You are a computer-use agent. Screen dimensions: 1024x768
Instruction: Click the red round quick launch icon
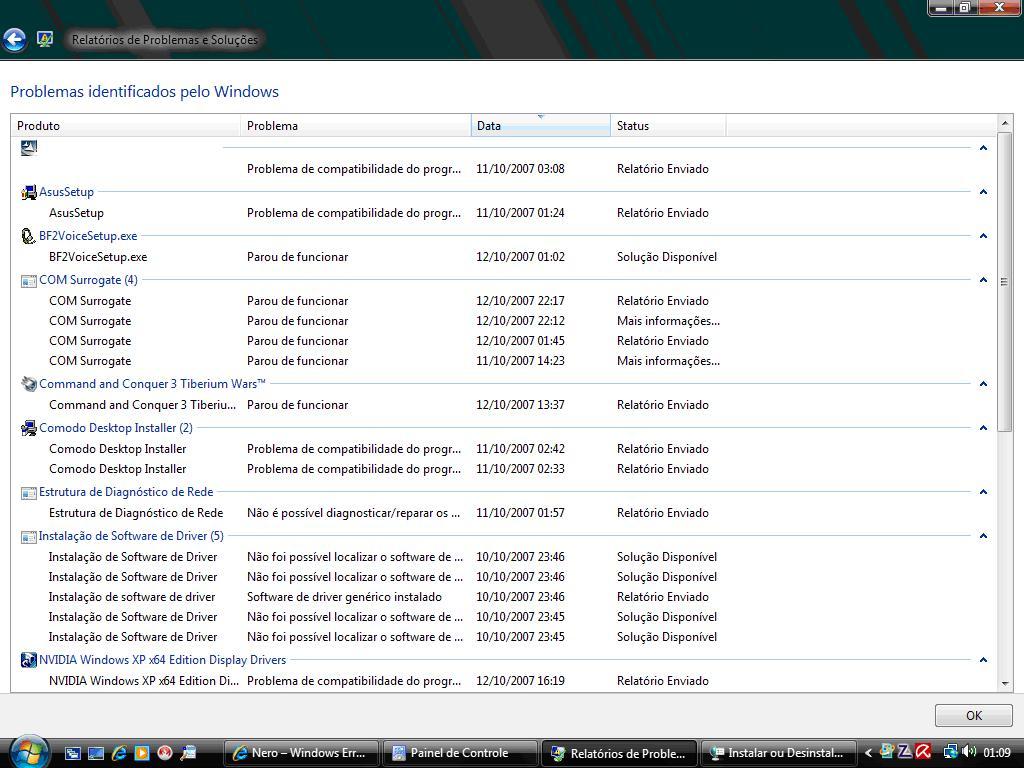(165, 753)
